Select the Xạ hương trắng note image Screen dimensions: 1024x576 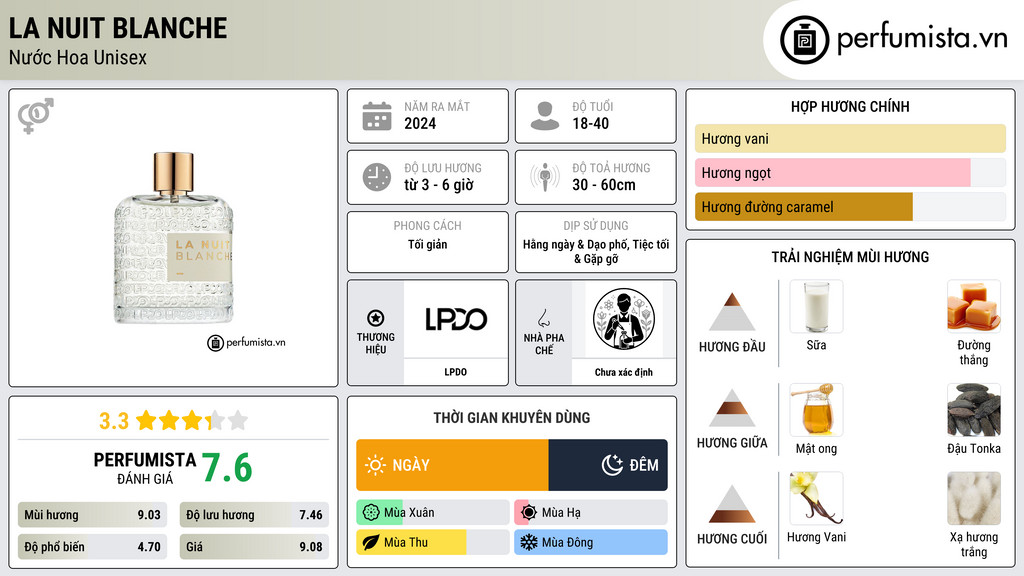point(974,498)
